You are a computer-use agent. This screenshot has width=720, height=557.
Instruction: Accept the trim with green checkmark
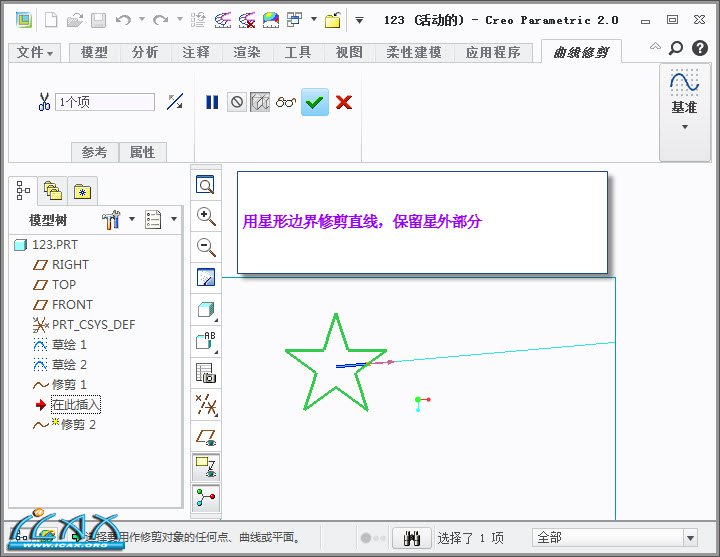pos(315,102)
